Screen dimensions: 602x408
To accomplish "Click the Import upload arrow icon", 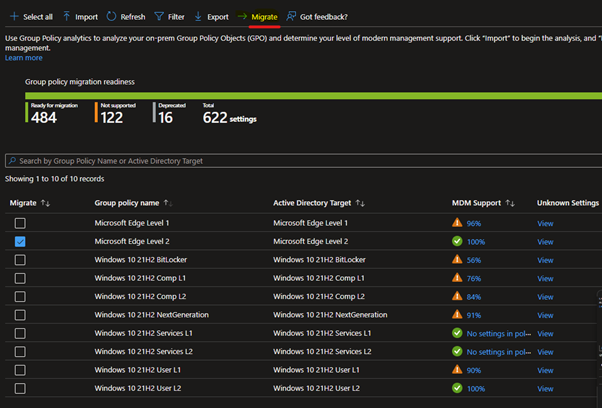I will tap(66, 16).
